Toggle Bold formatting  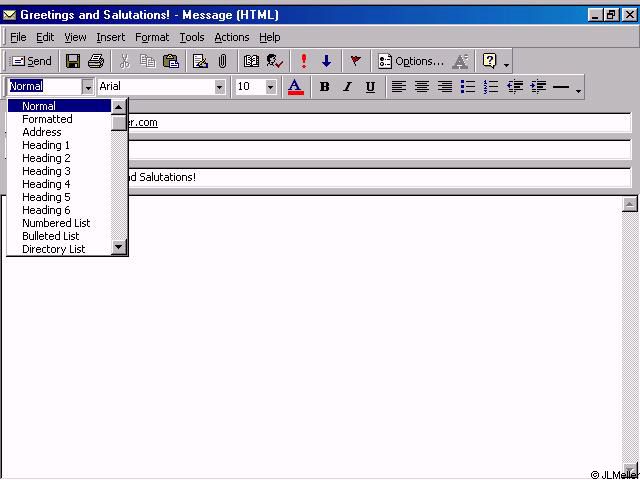[324, 87]
